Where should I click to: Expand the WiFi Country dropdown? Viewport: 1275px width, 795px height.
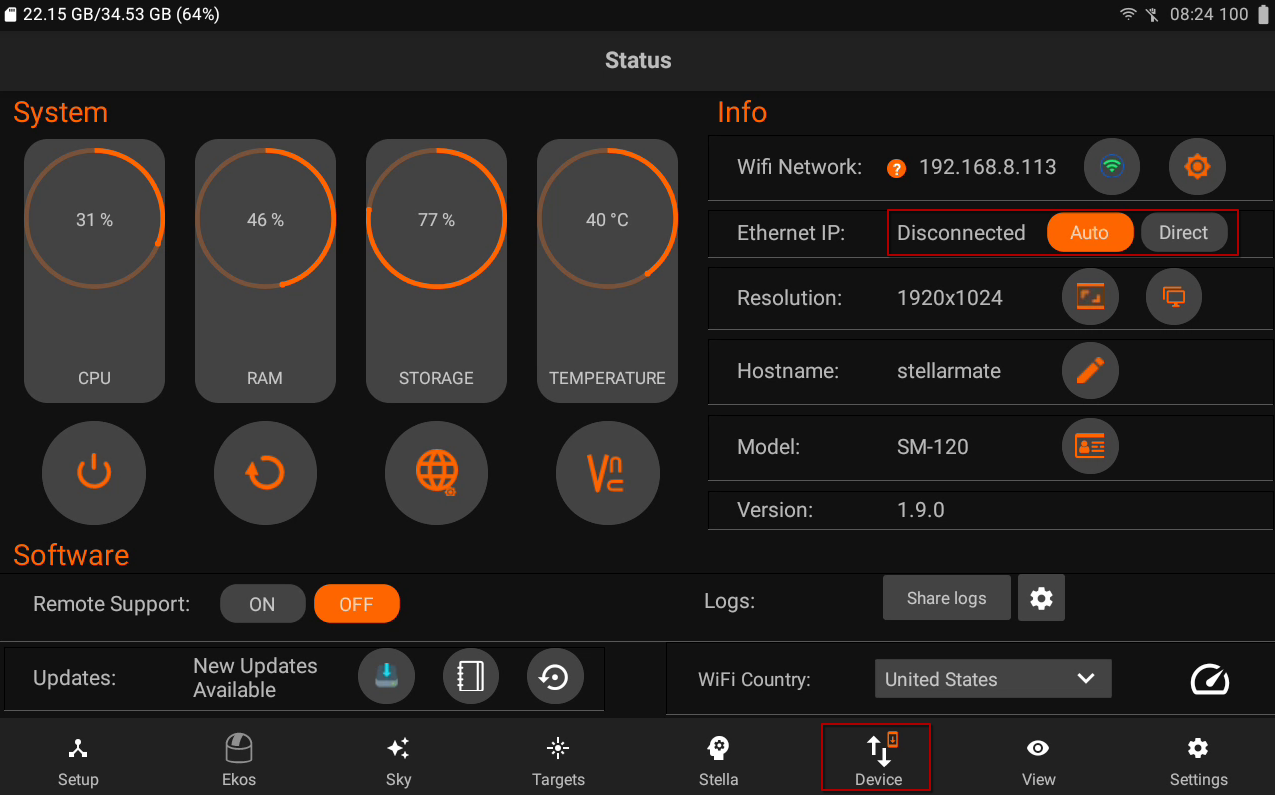(x=992, y=679)
